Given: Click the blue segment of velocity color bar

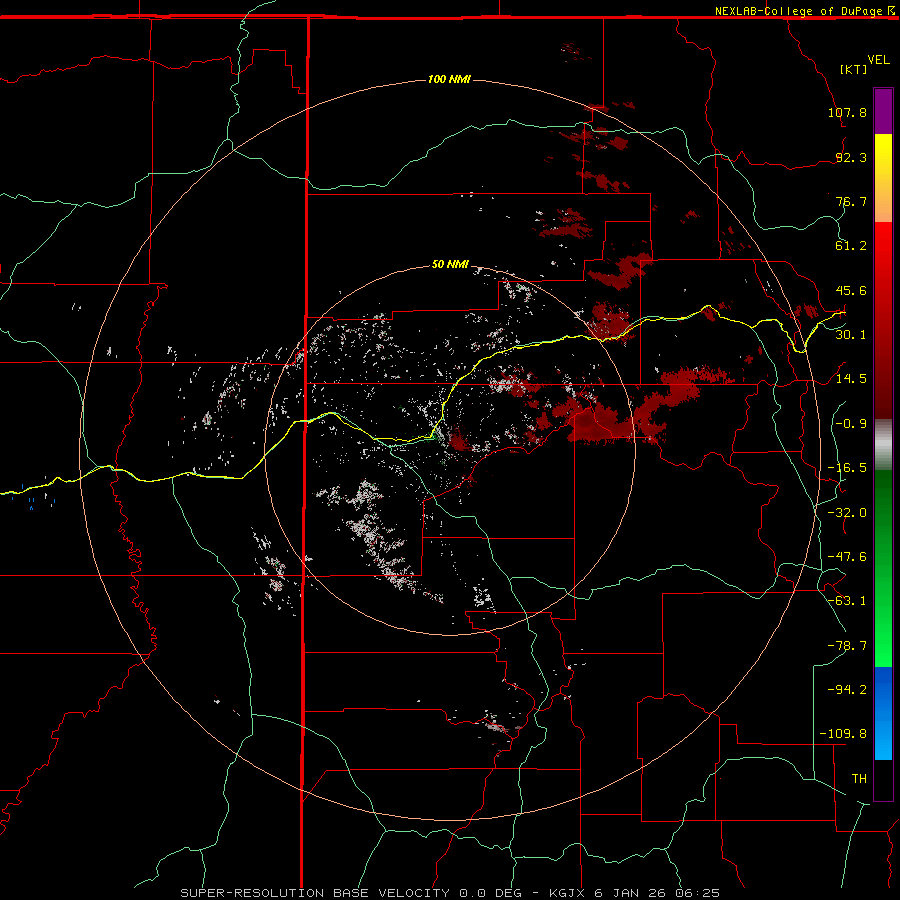Looking at the screenshot, I should pyautogui.click(x=883, y=713).
